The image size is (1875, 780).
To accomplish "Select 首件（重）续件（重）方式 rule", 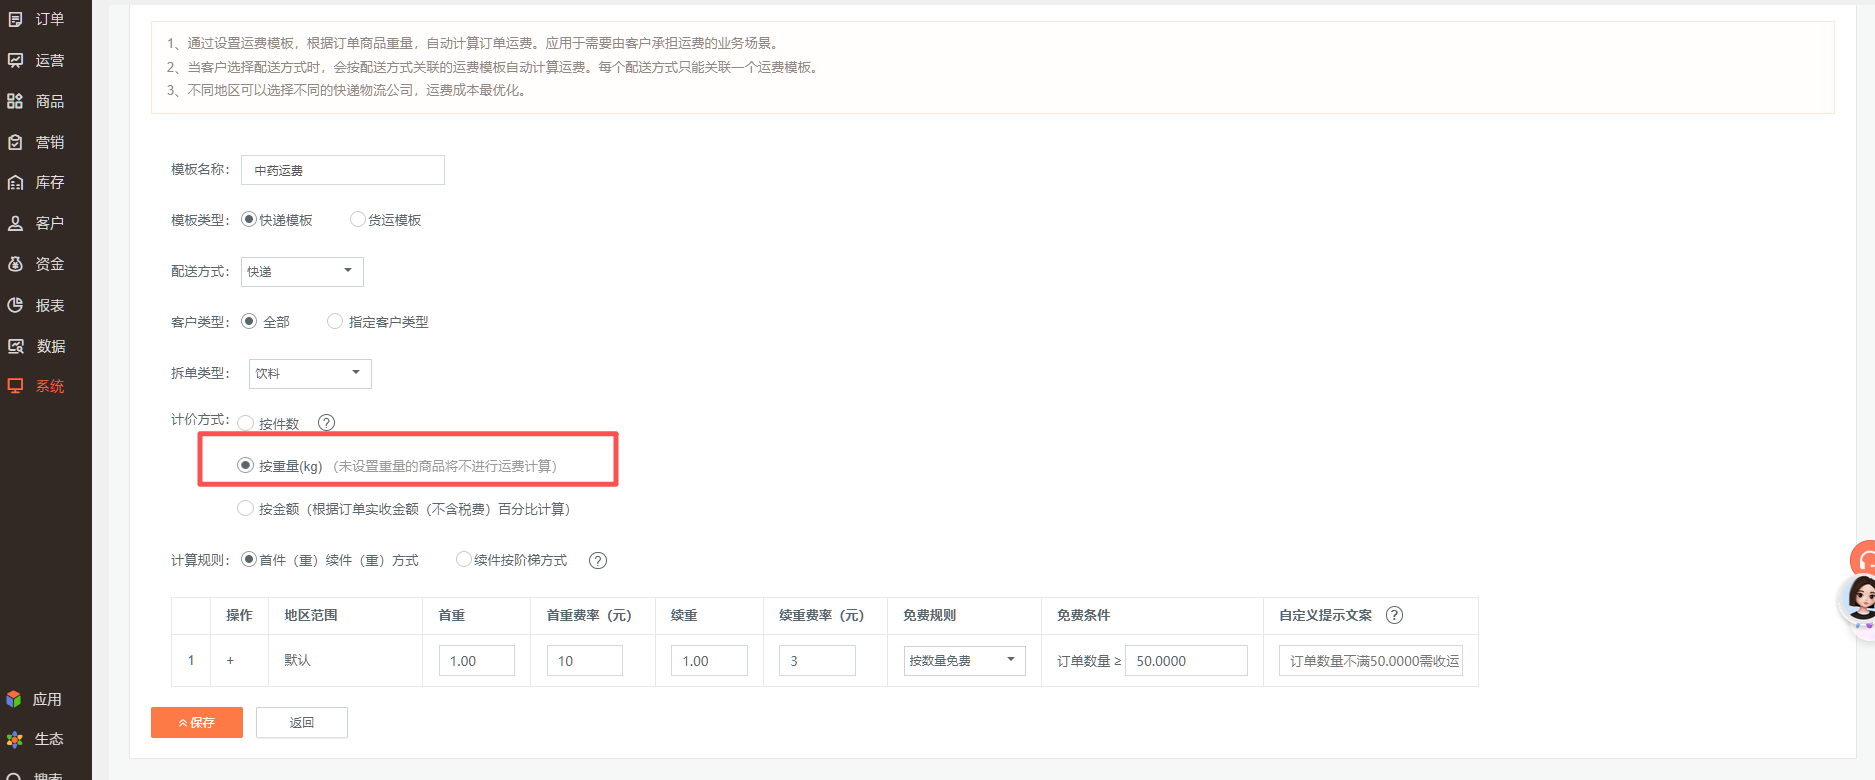I will pyautogui.click(x=249, y=559).
